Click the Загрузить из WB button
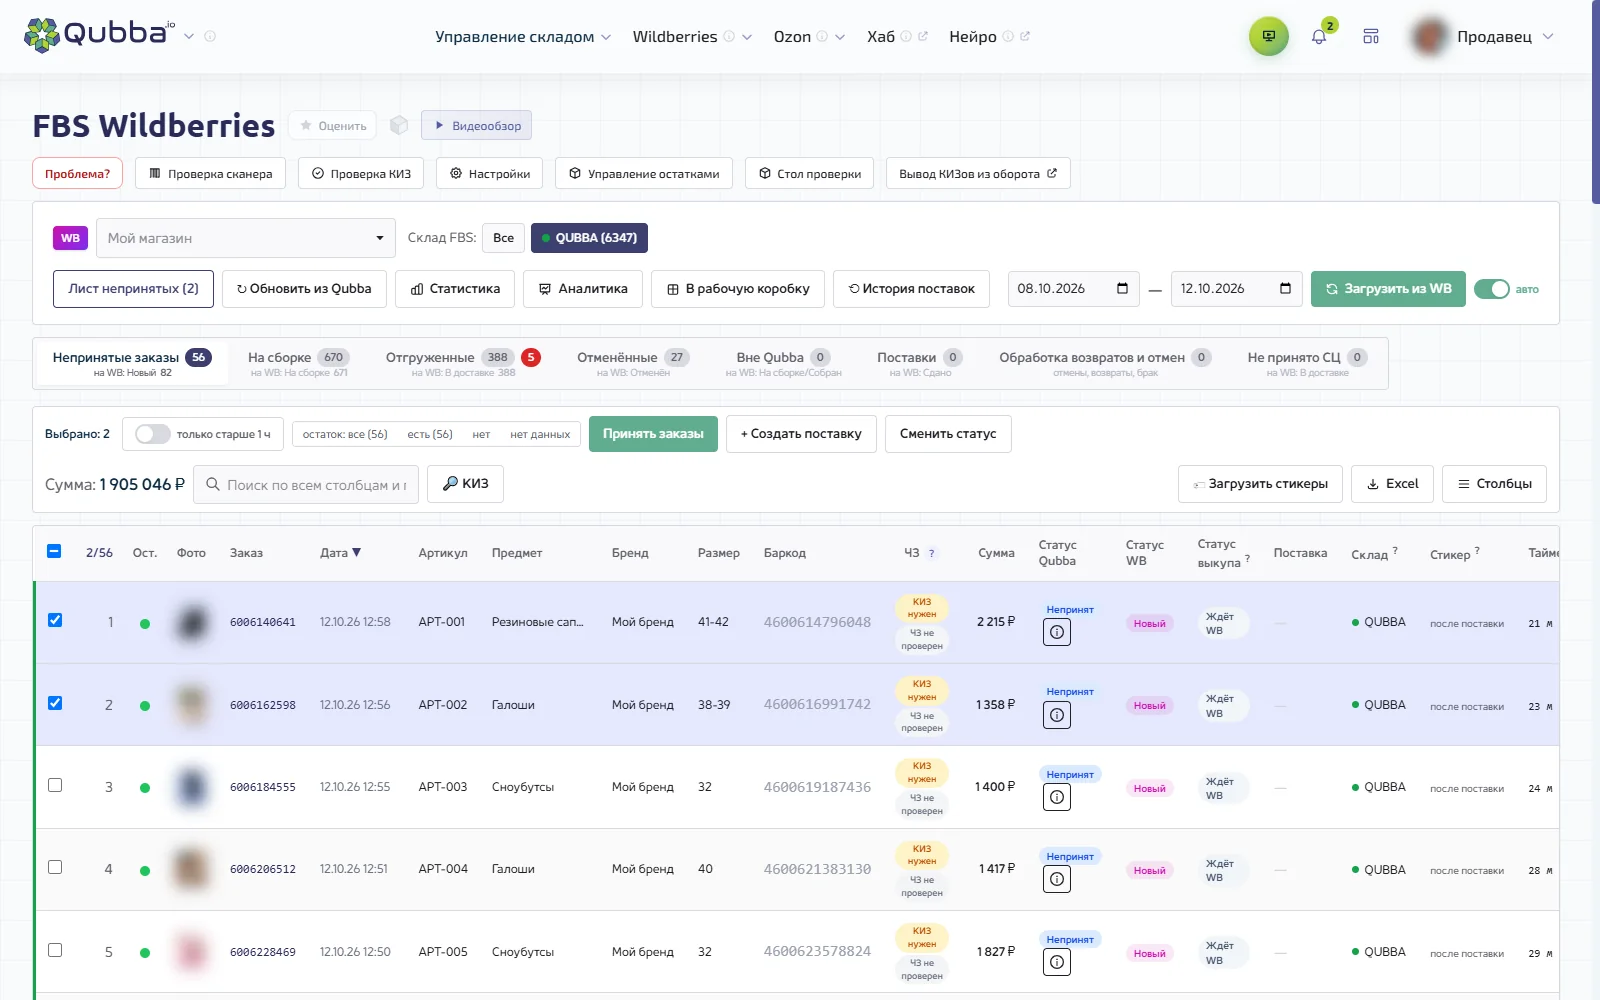The height and width of the screenshot is (1000, 1600). tap(1388, 289)
